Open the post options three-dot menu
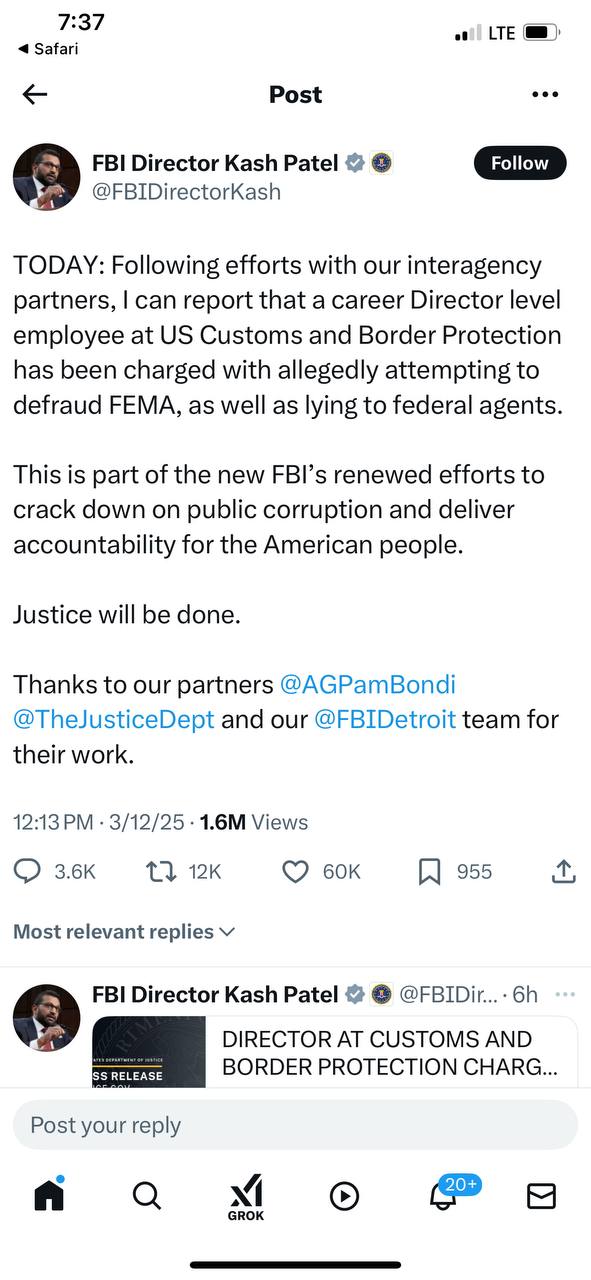Image resolution: width=591 pixels, height=1280 pixels. pyautogui.click(x=545, y=94)
